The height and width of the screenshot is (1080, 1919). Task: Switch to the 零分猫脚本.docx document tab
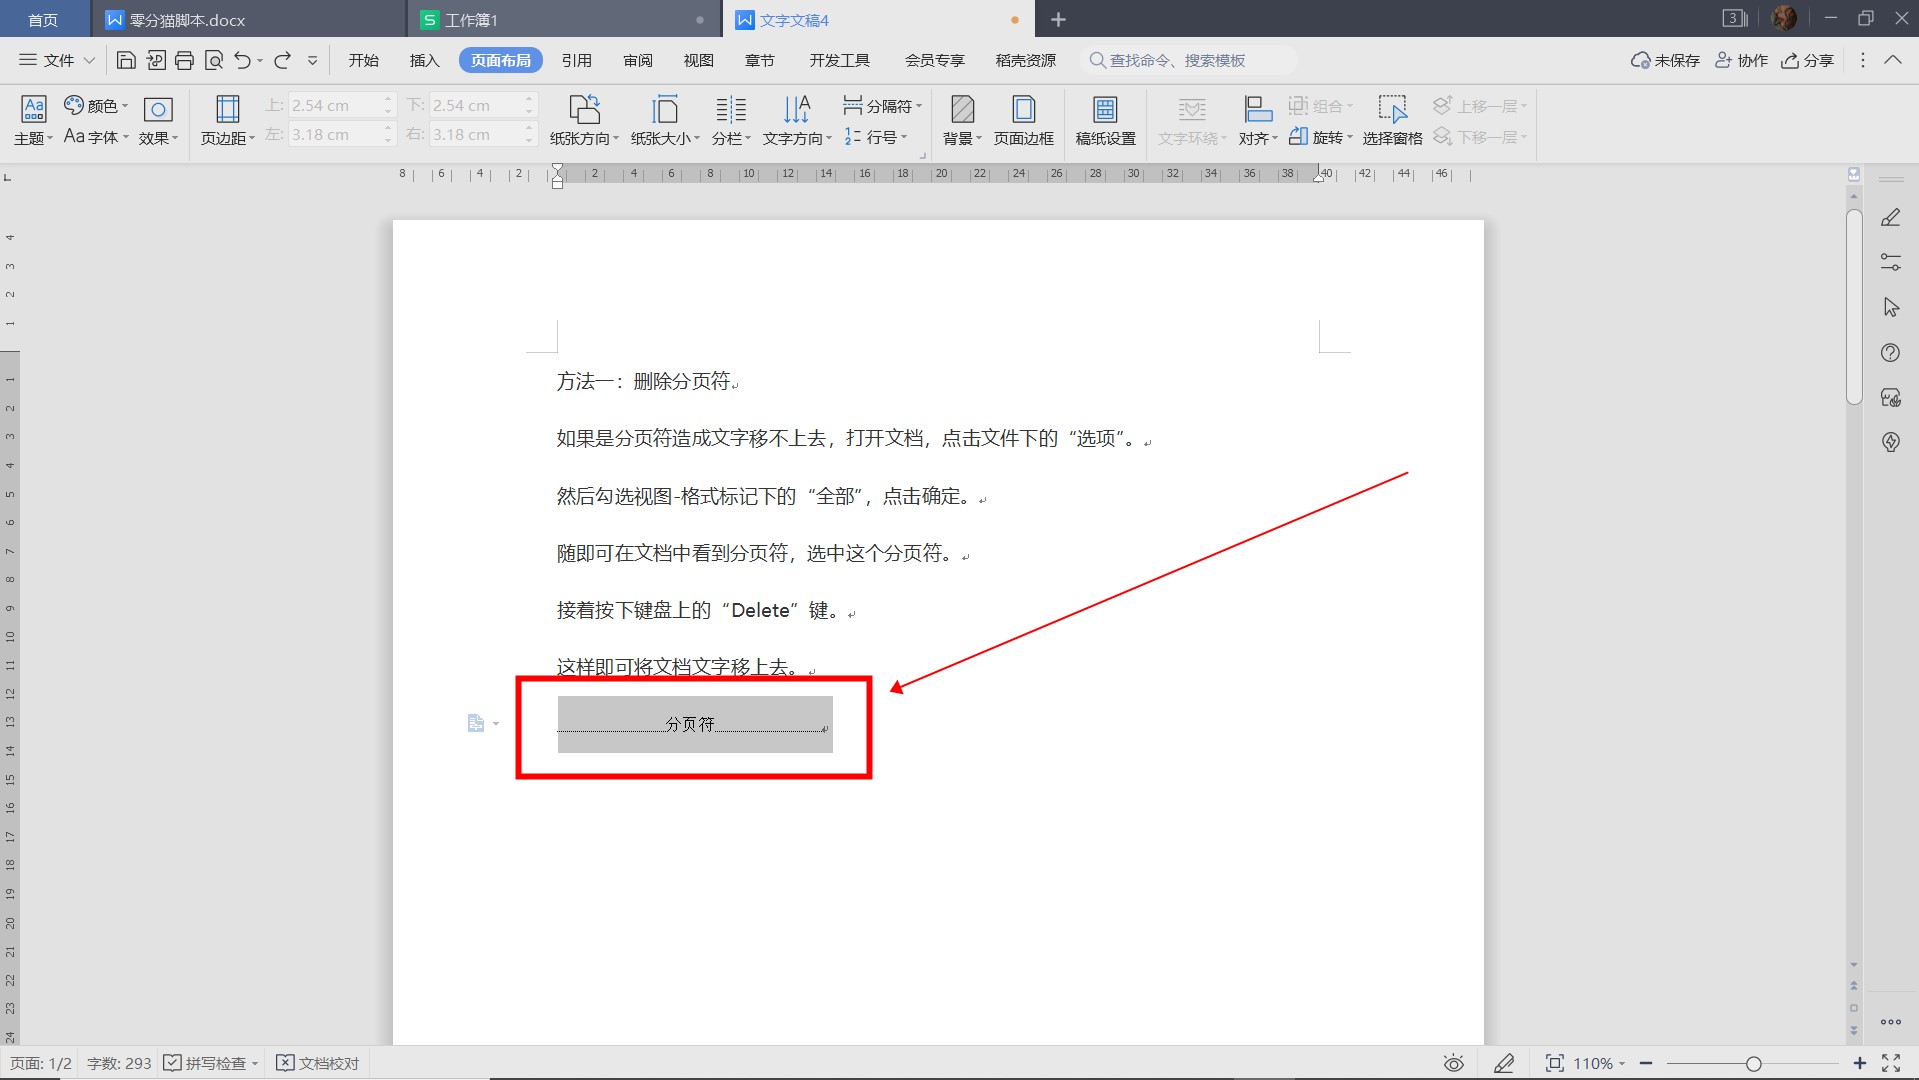pos(187,20)
